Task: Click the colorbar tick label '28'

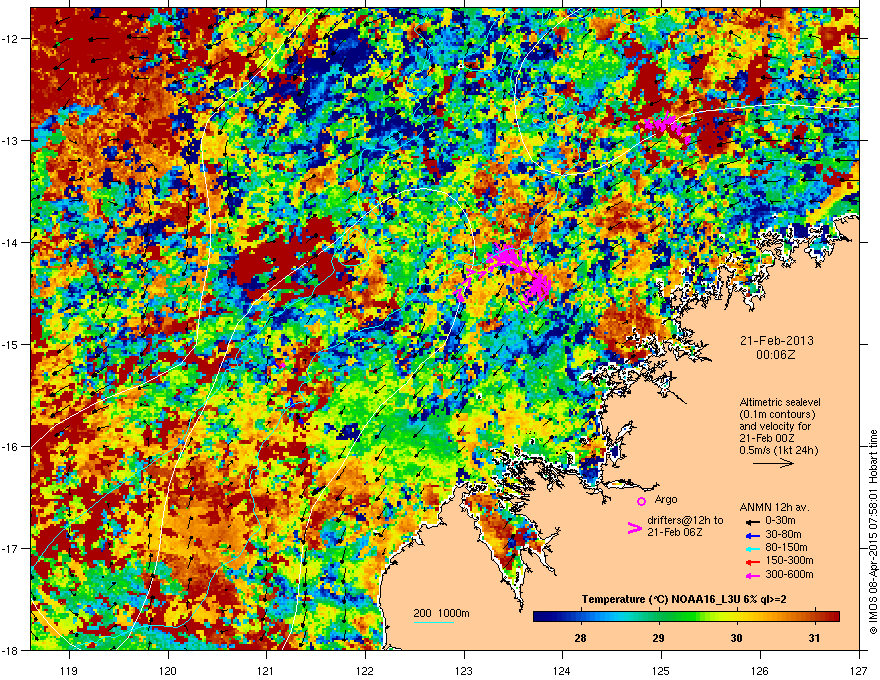Action: [x=580, y=638]
